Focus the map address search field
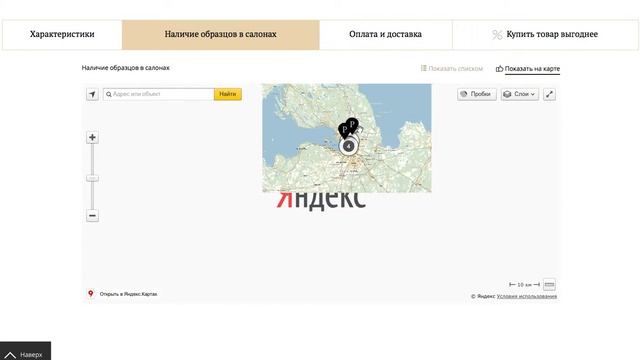Screen dimensions: 640x360 (x=158, y=94)
